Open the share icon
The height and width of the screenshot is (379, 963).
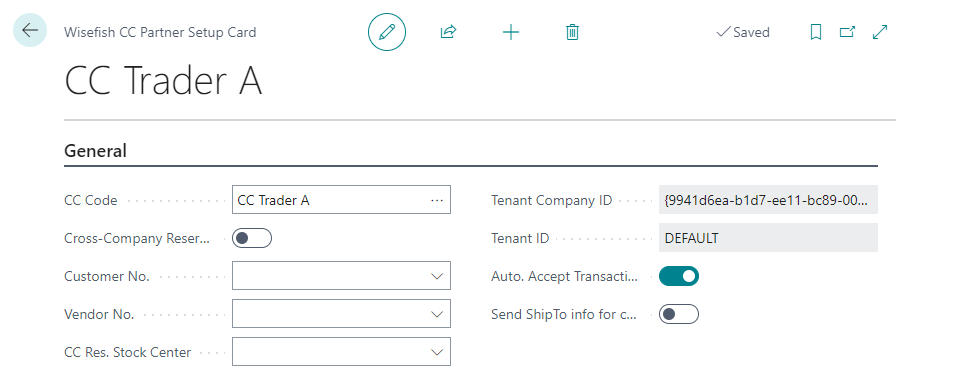pyautogui.click(x=448, y=32)
